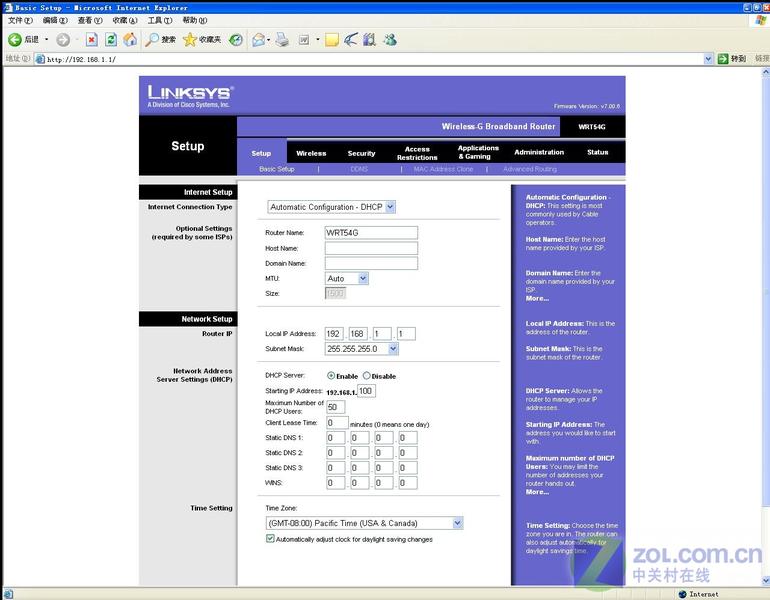The image size is (770, 600).
Task: Click the Starting IP Address field showing 100
Action: pyautogui.click(x=366, y=391)
